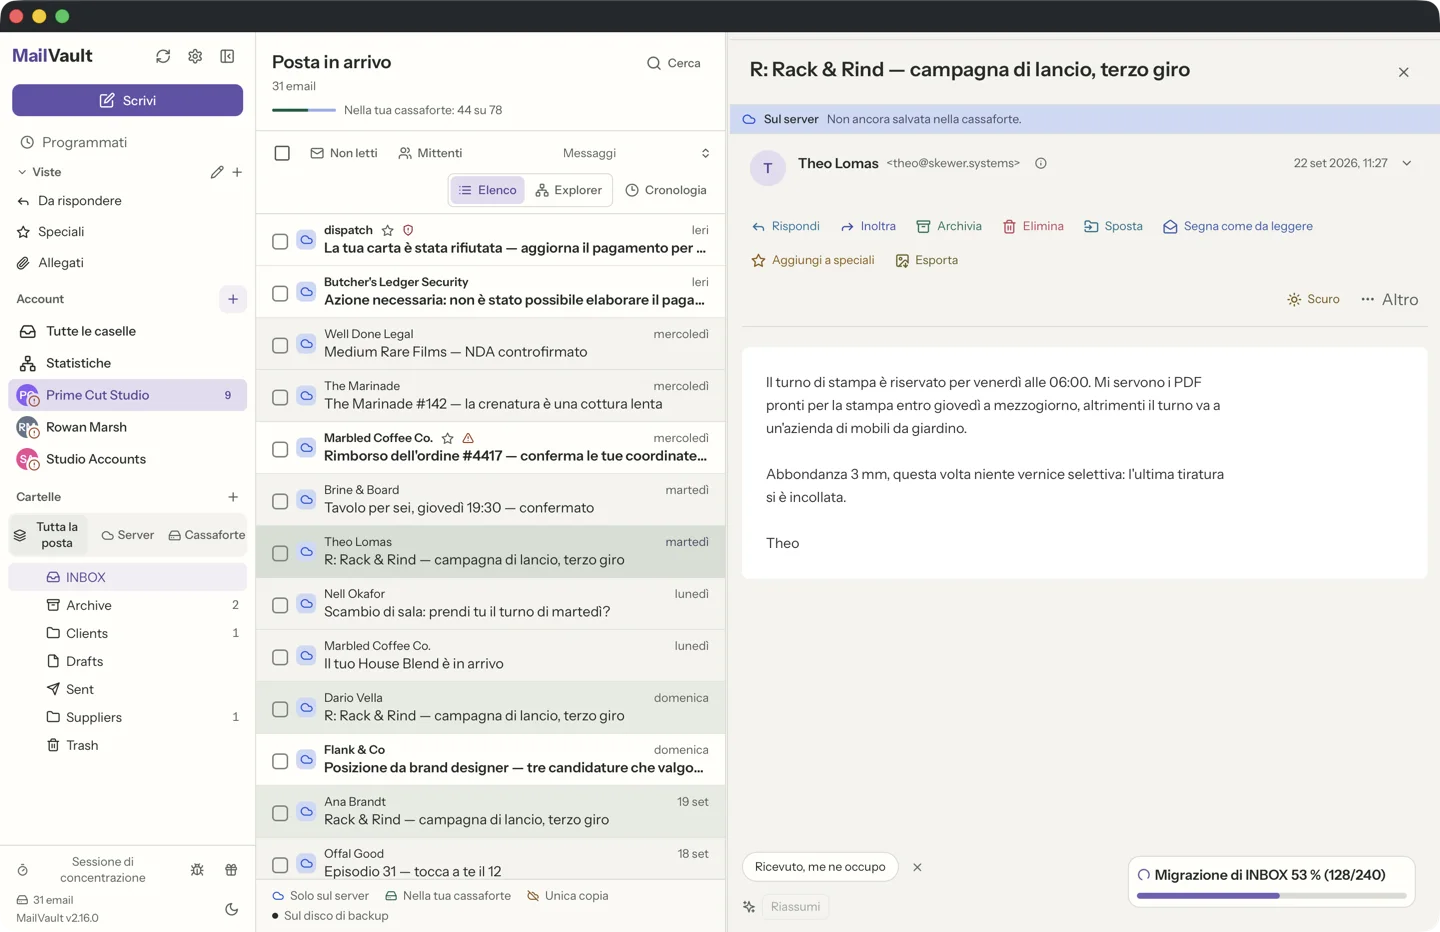The width and height of the screenshot is (1440, 932).
Task: Click the Archivia button
Action: 949,226
